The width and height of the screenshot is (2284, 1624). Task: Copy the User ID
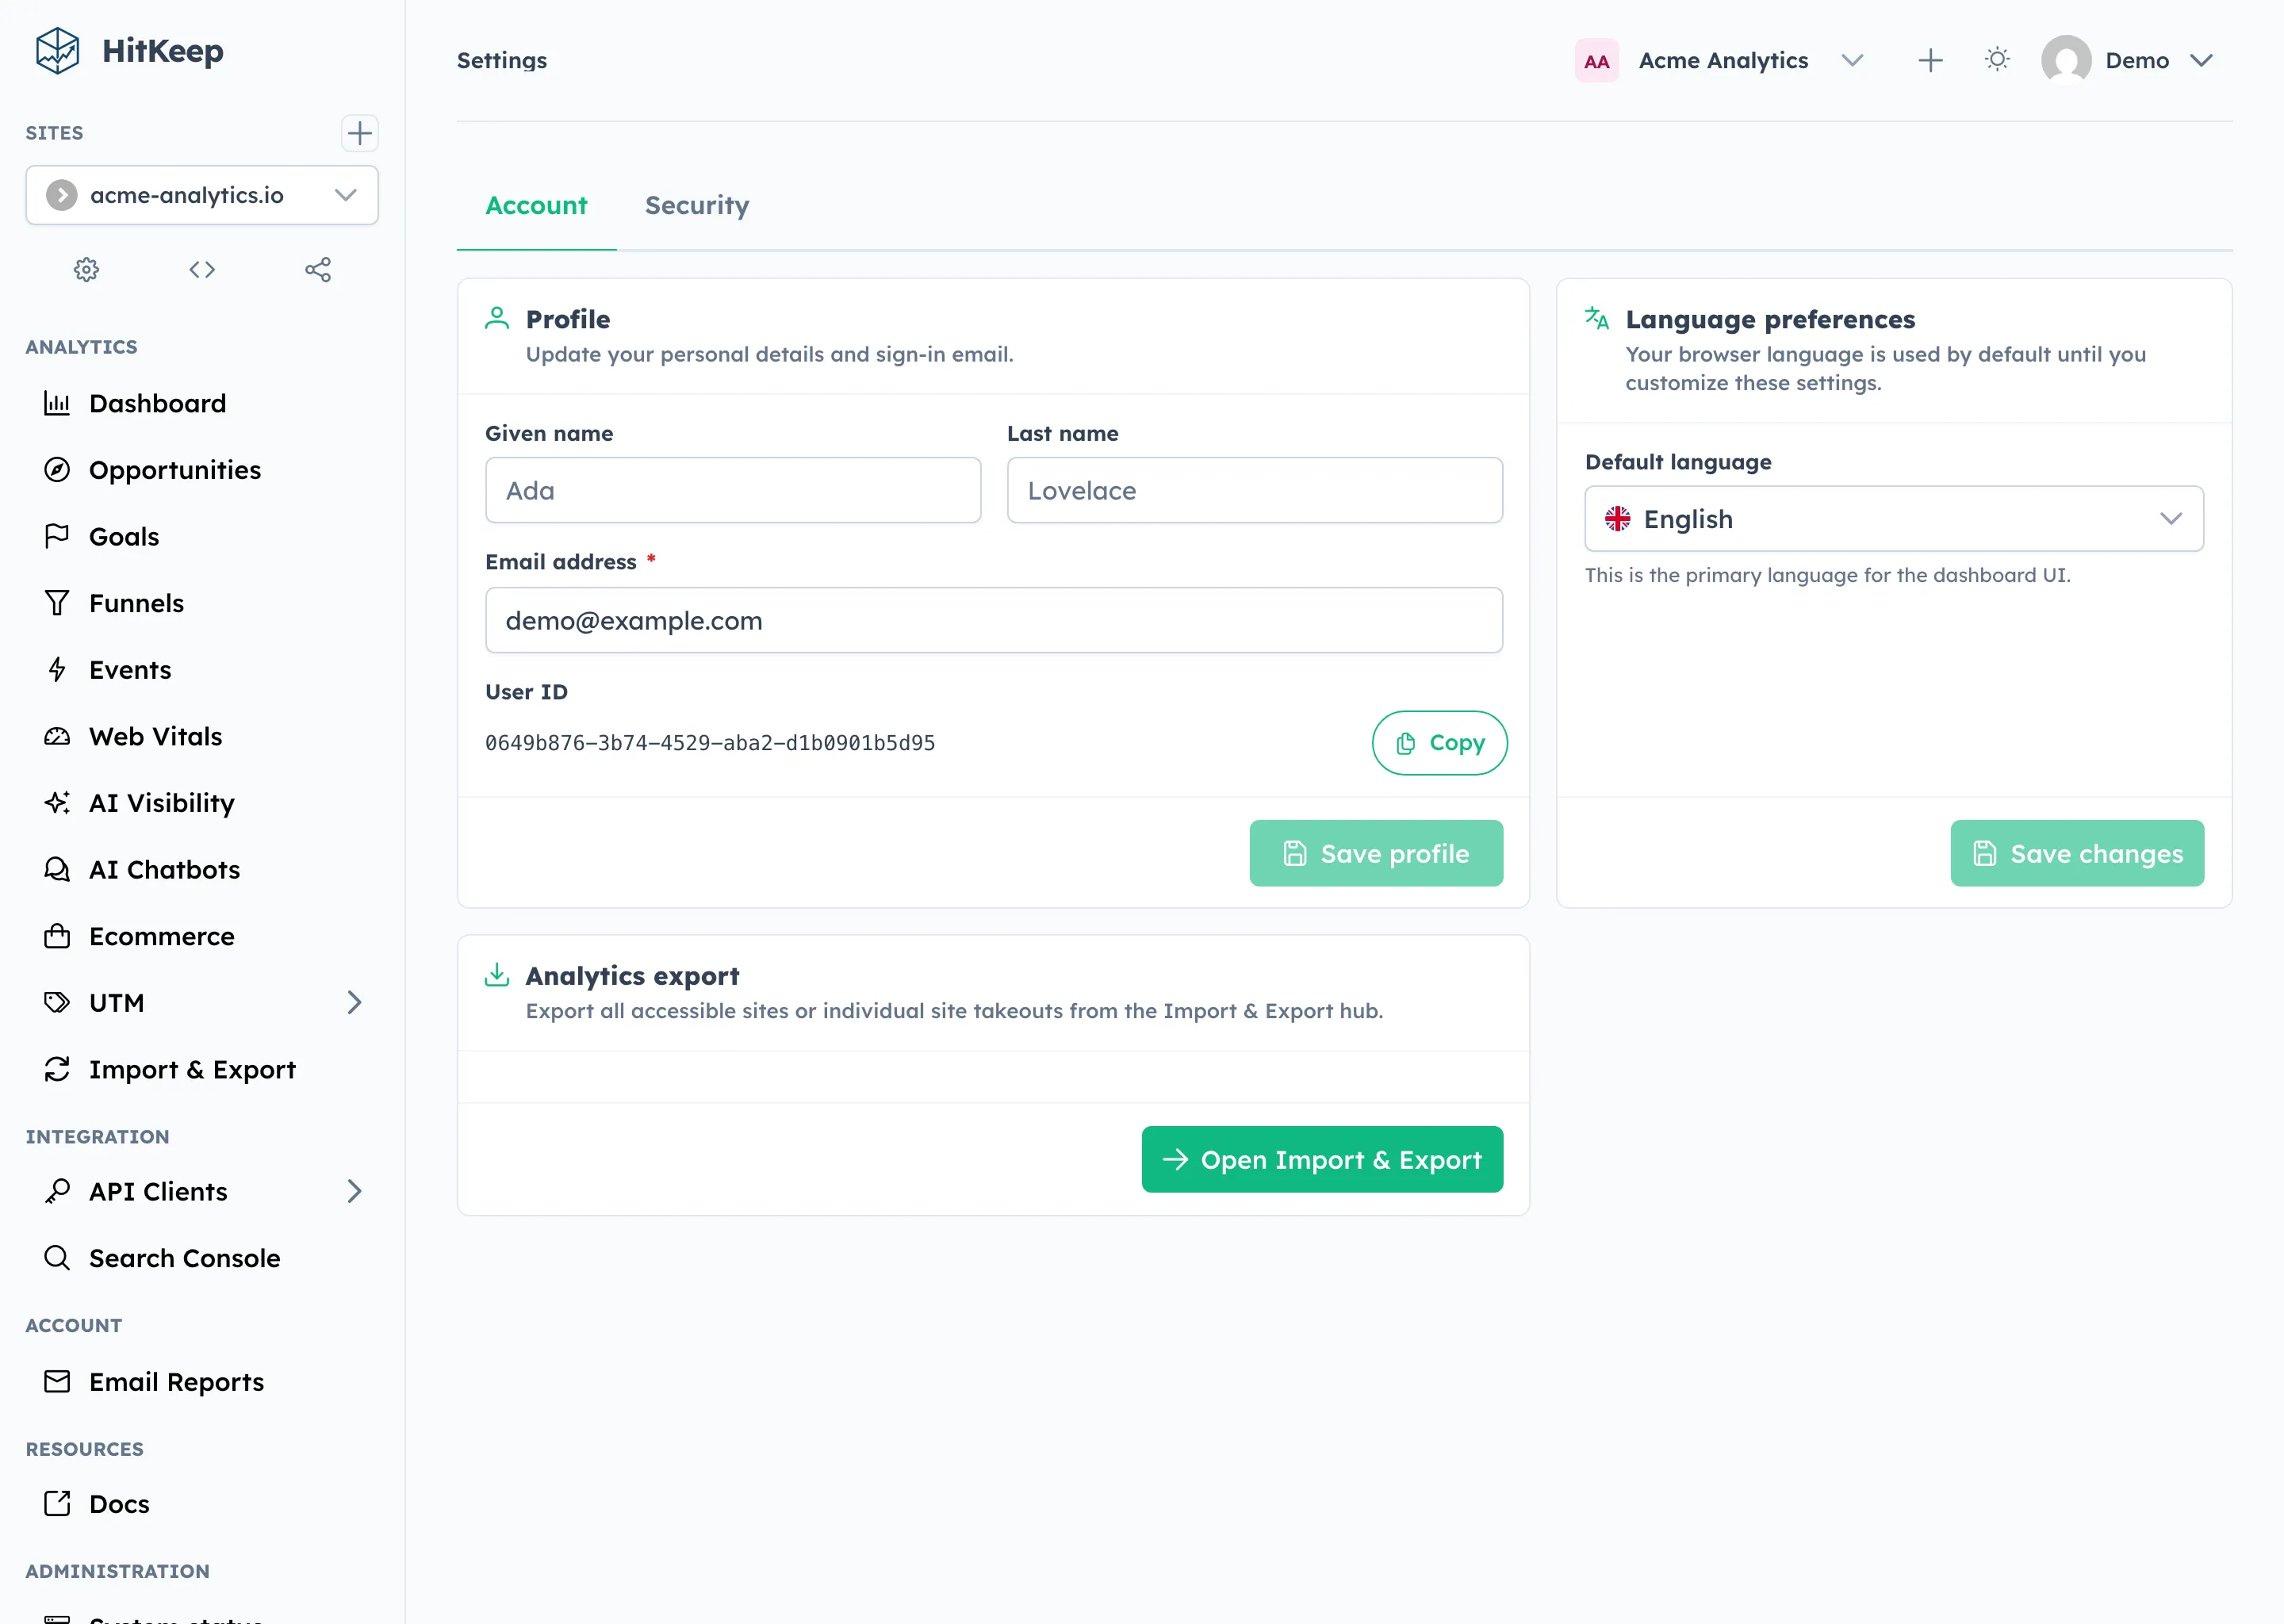point(1439,743)
